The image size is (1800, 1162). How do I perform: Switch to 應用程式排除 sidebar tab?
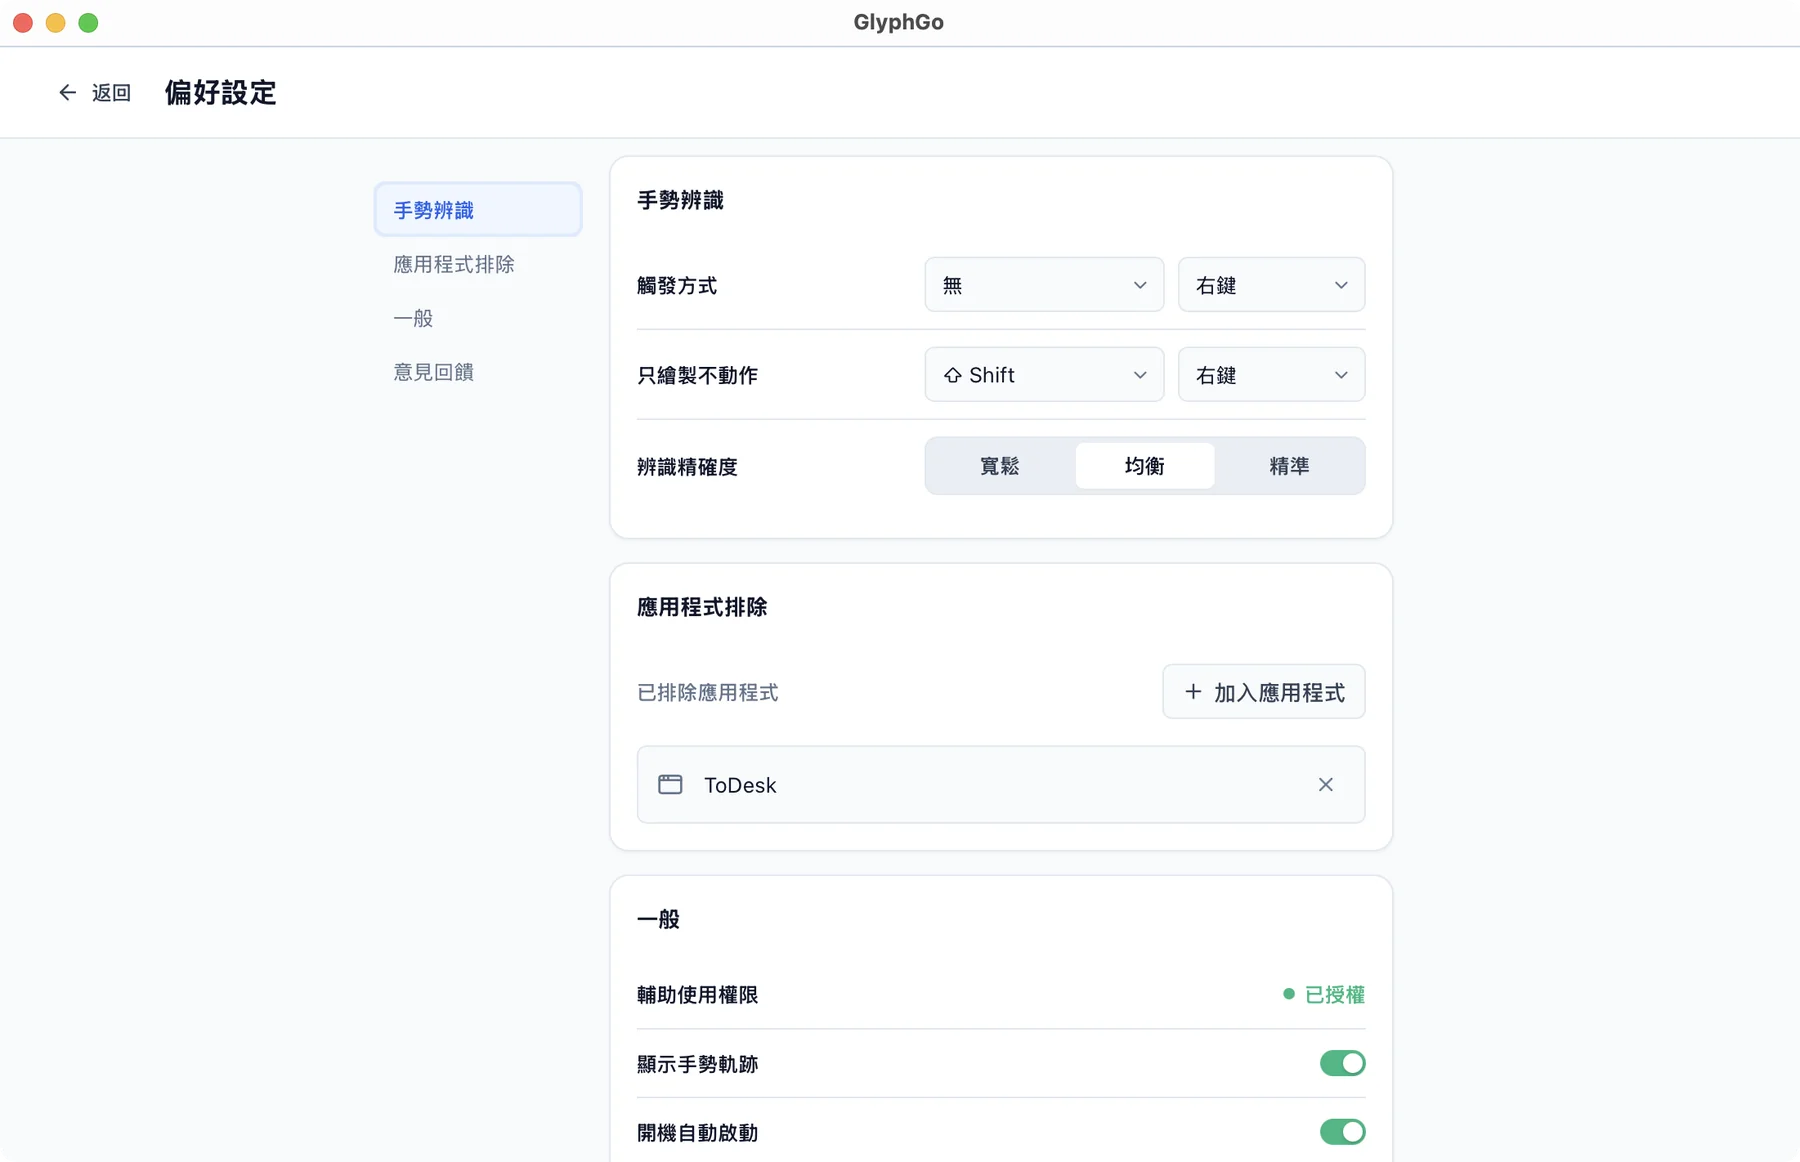pos(478,264)
